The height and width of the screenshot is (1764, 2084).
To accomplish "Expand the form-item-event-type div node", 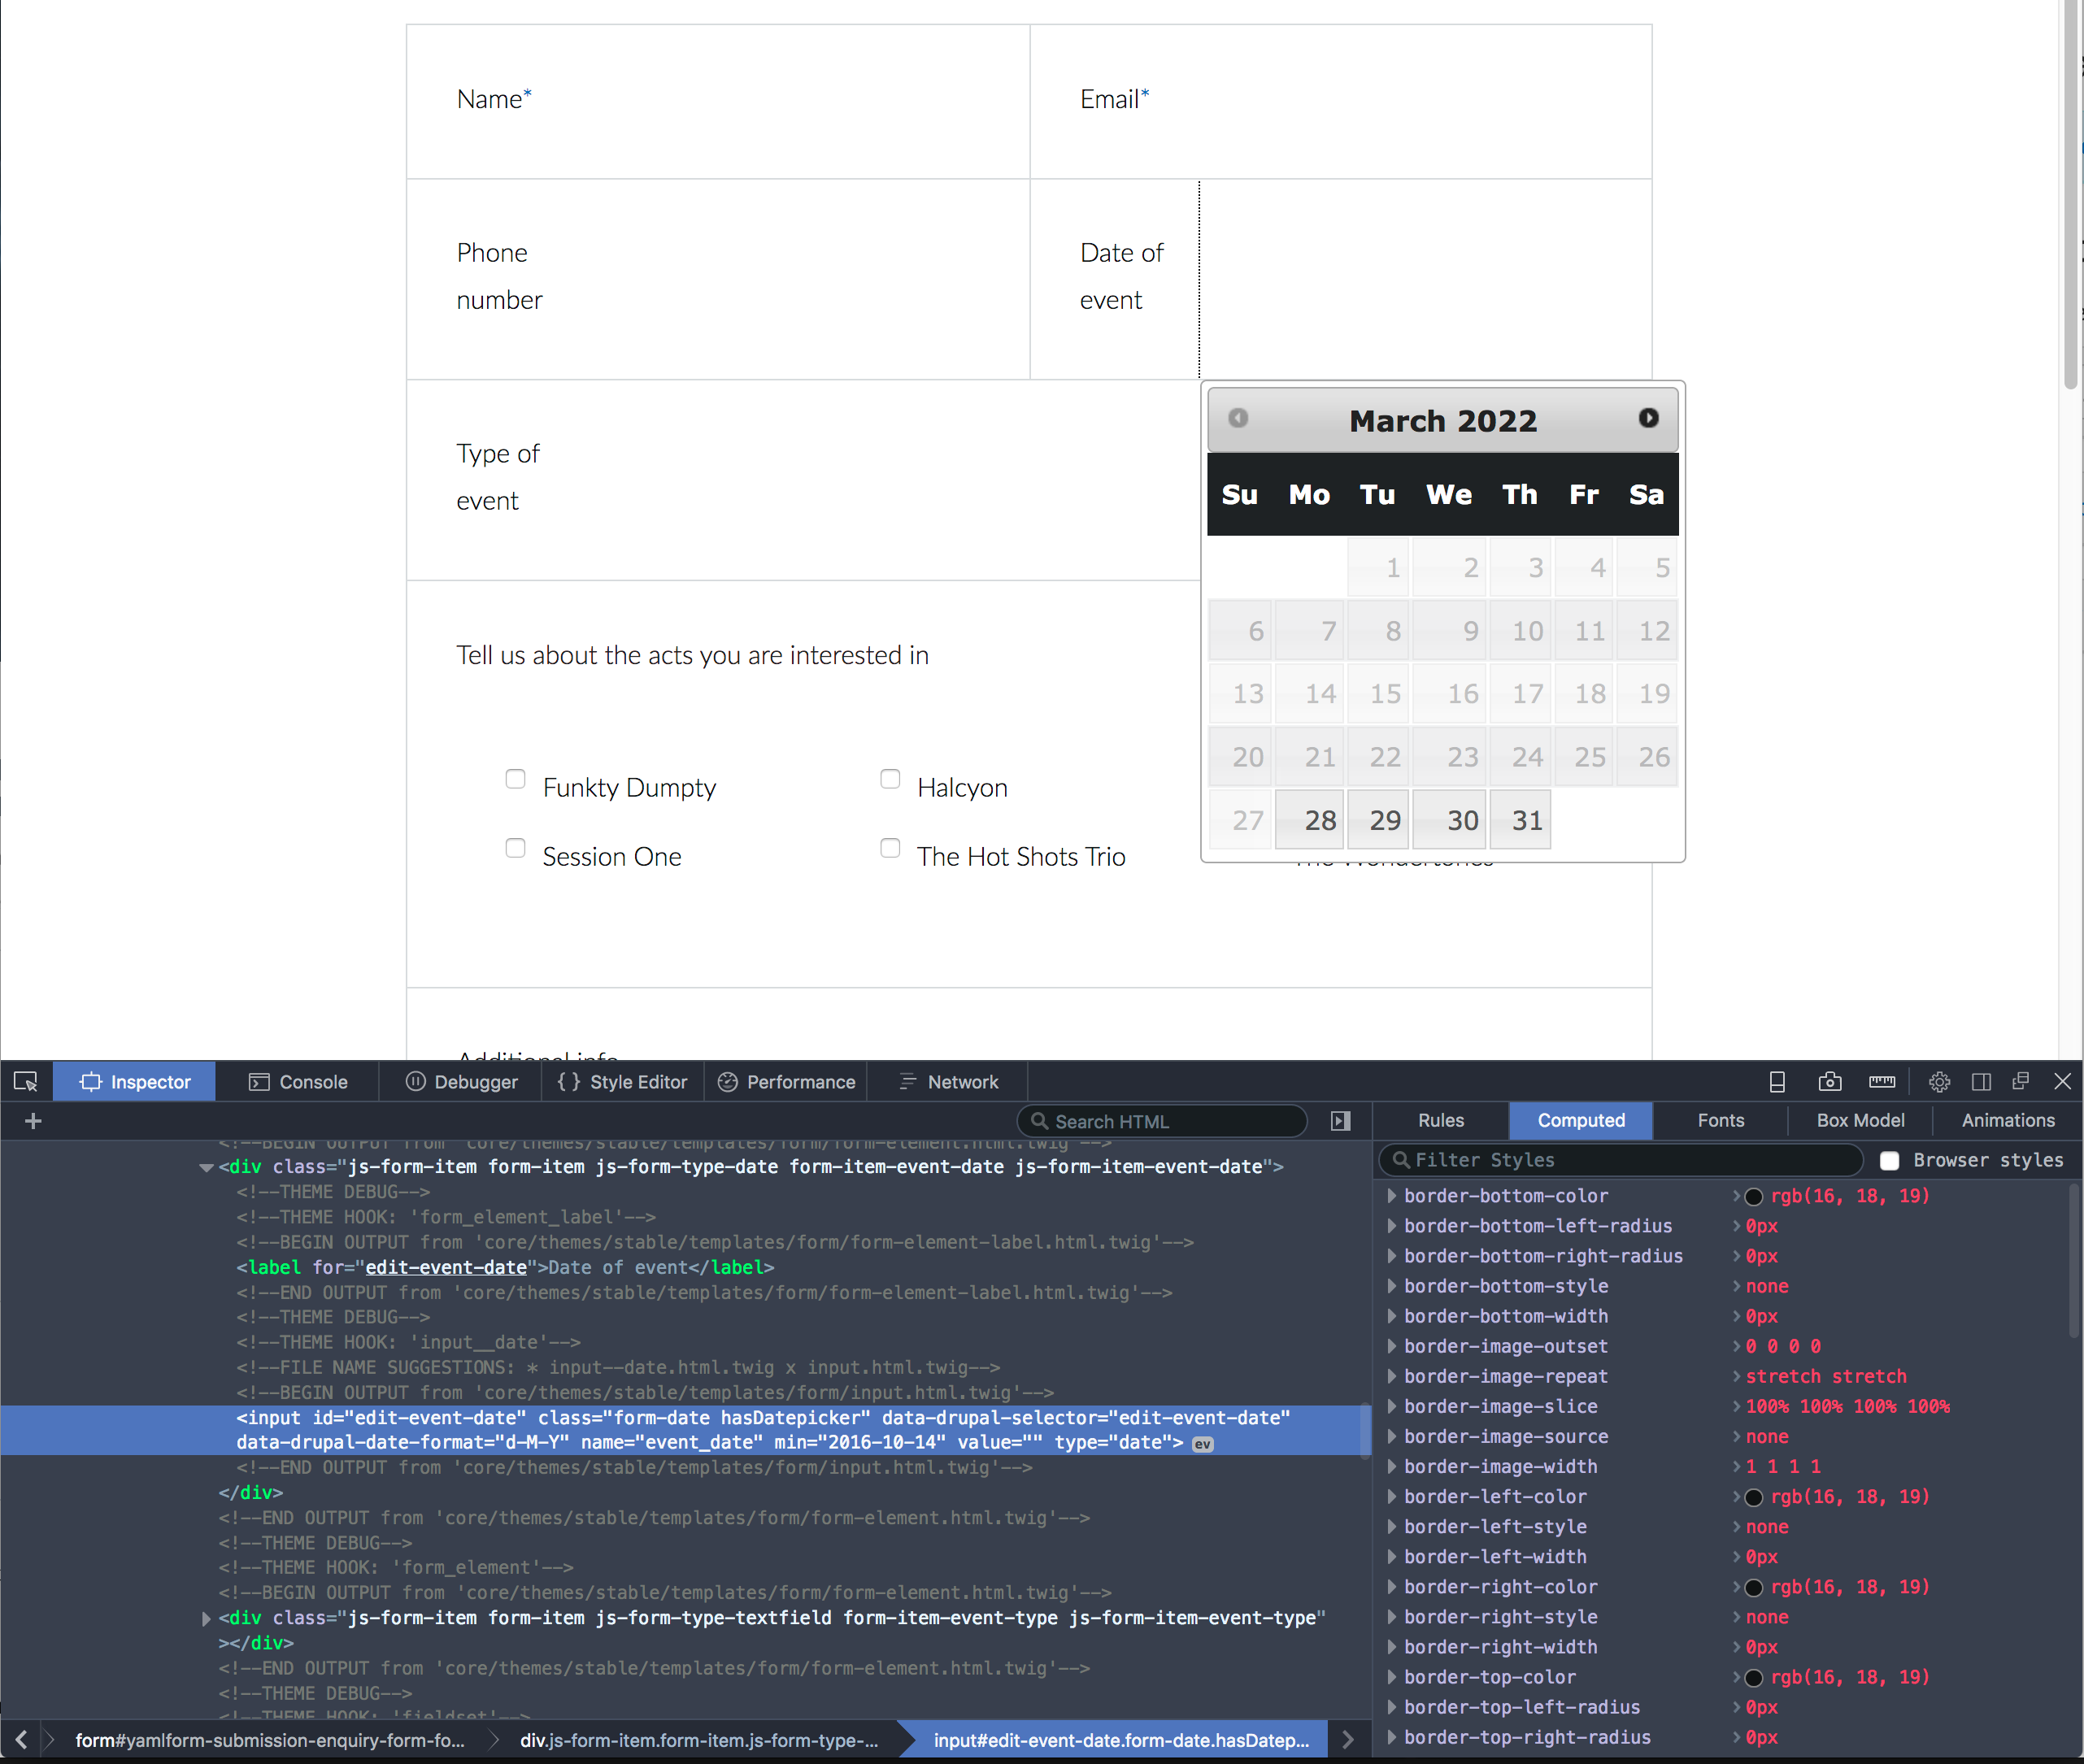I will [206, 1618].
